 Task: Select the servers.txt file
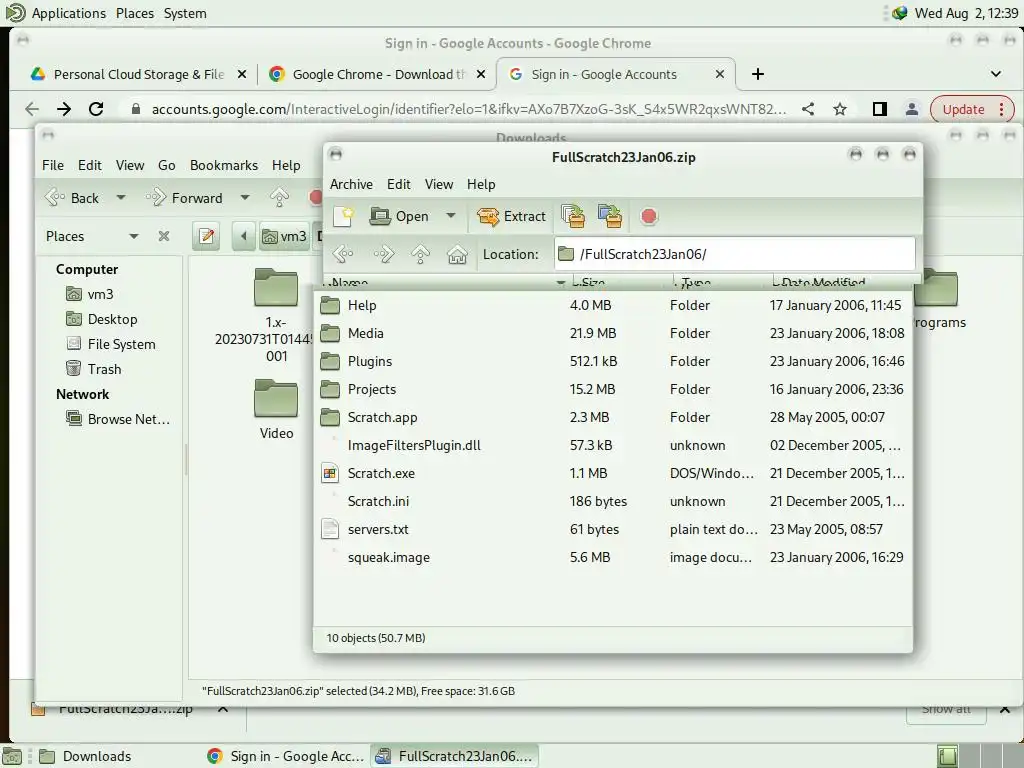[613, 530]
